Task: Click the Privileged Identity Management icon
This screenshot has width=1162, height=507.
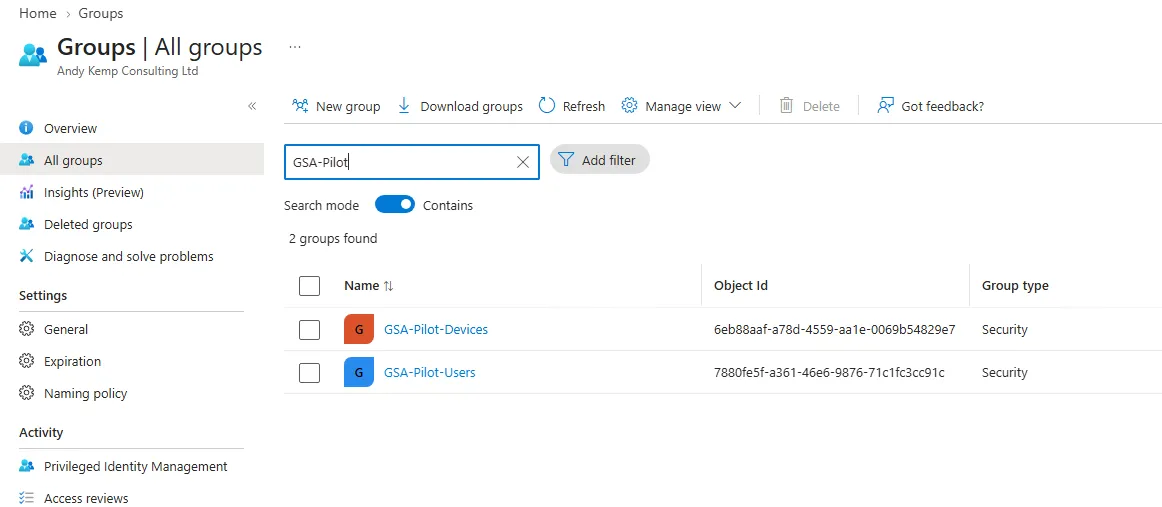Action: coord(27,466)
